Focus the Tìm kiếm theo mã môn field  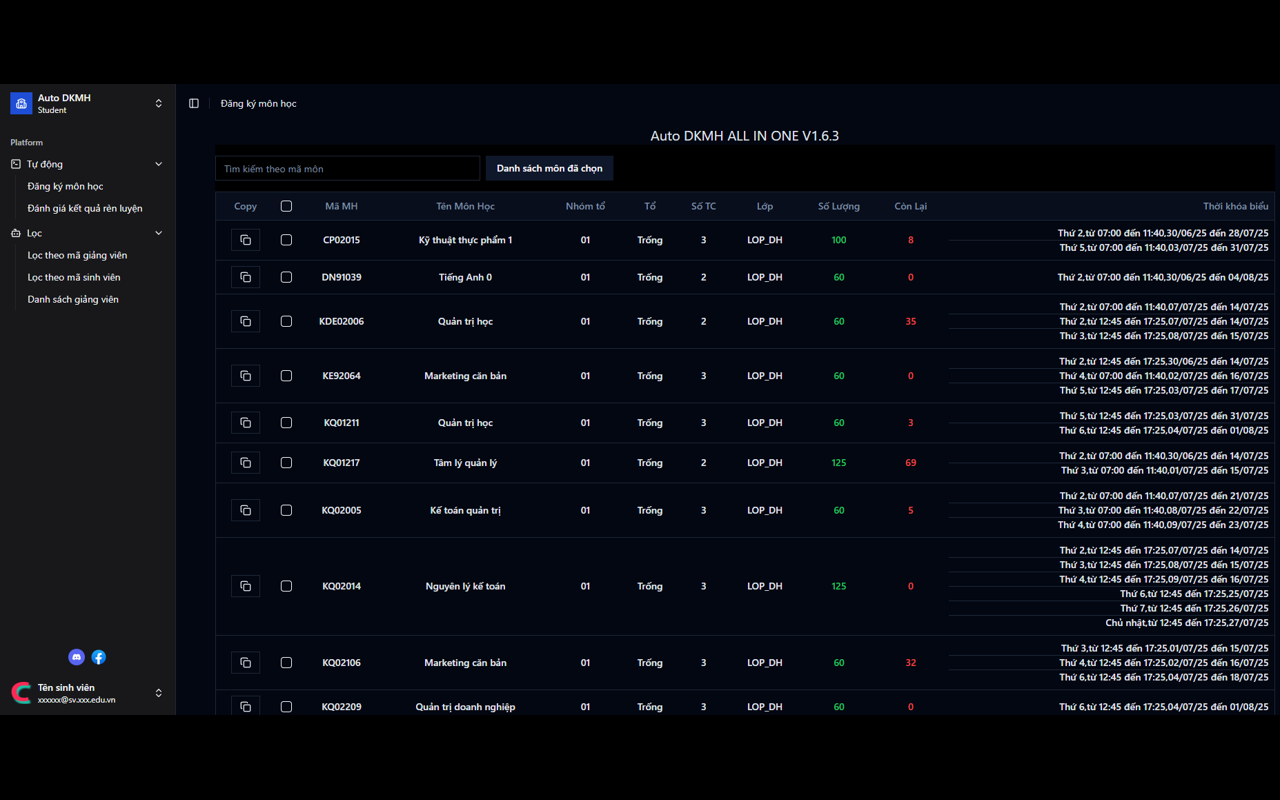pyautogui.click(x=347, y=168)
